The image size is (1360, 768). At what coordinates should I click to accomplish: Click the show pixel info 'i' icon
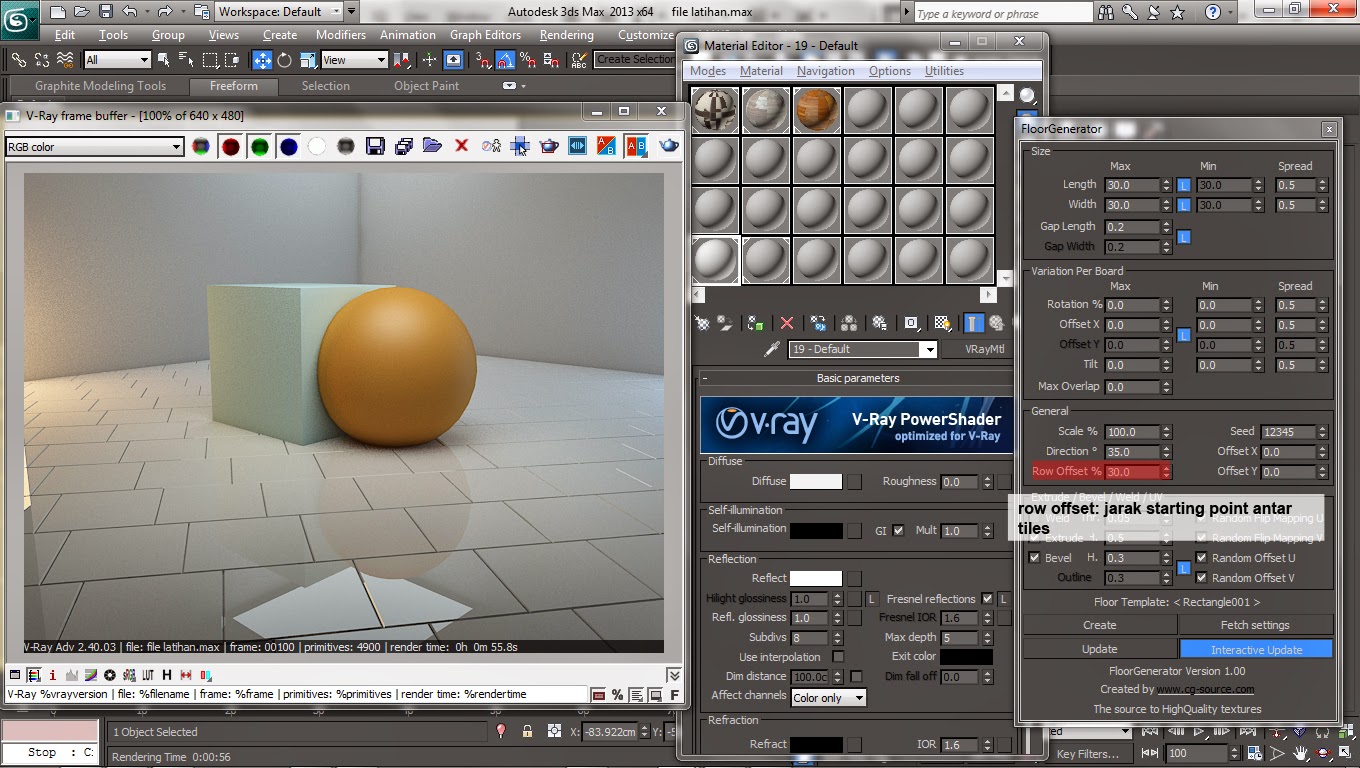tap(53, 675)
